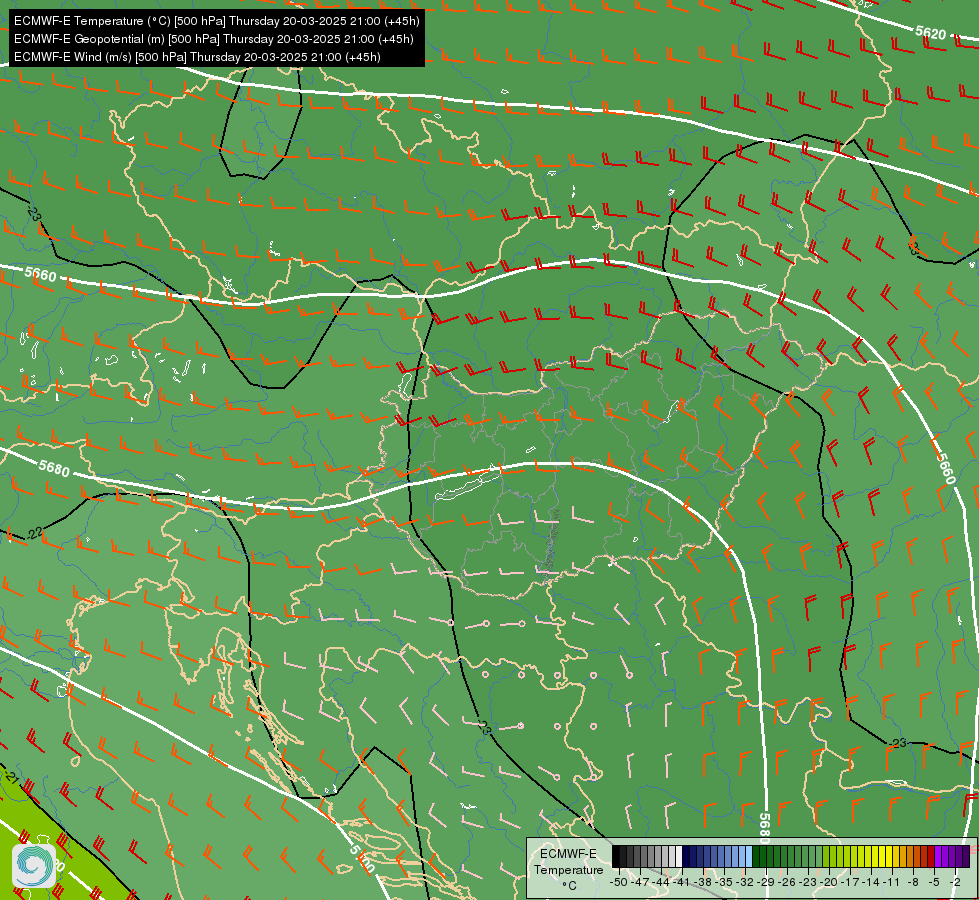Click the -22 isotherm contour label
Image resolution: width=979 pixels, height=900 pixels.
point(34,533)
